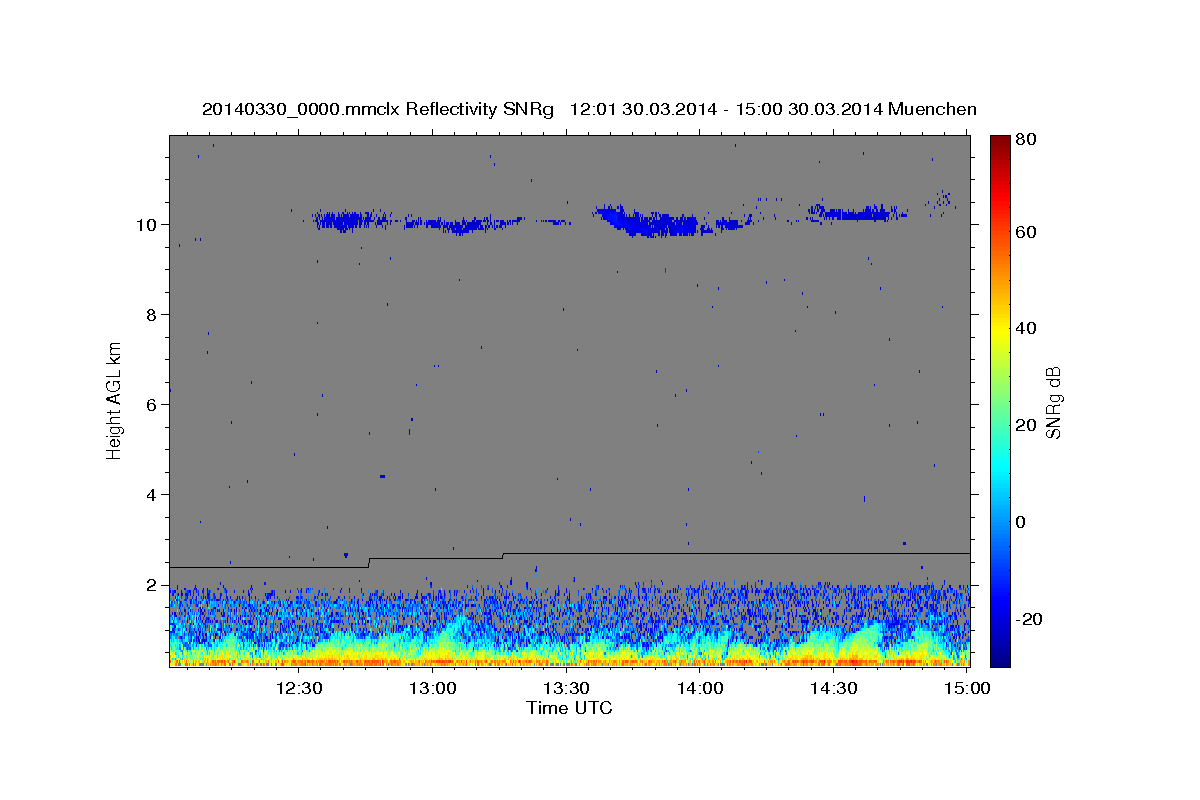The image size is (1200, 800).
Task: Click the height tick label 8
Action: pos(153,314)
